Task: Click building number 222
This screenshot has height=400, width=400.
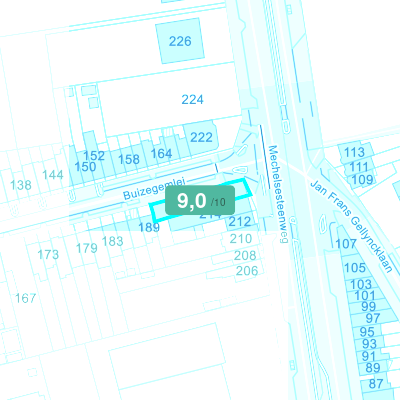Action: click(x=201, y=137)
